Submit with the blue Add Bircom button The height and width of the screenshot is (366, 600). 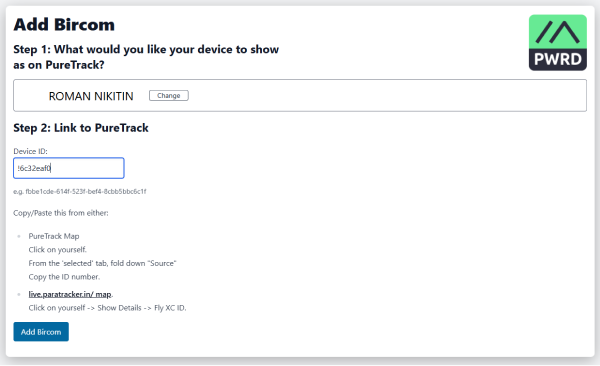(41, 332)
